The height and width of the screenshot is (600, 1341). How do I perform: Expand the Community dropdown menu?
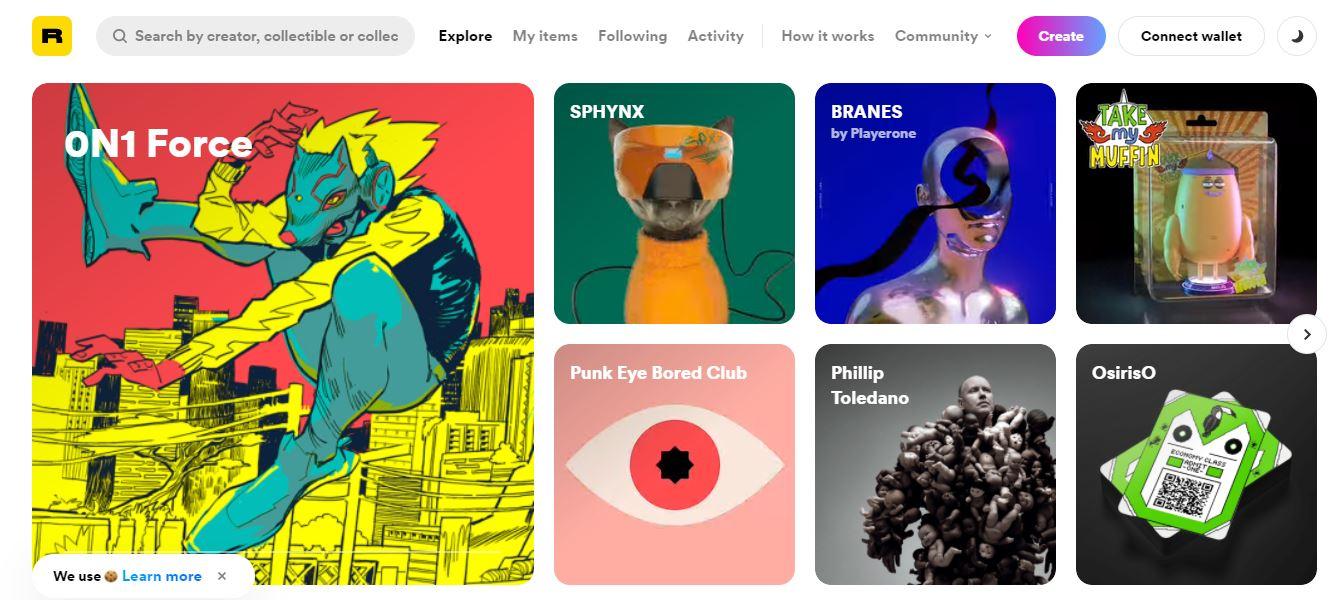coord(943,36)
